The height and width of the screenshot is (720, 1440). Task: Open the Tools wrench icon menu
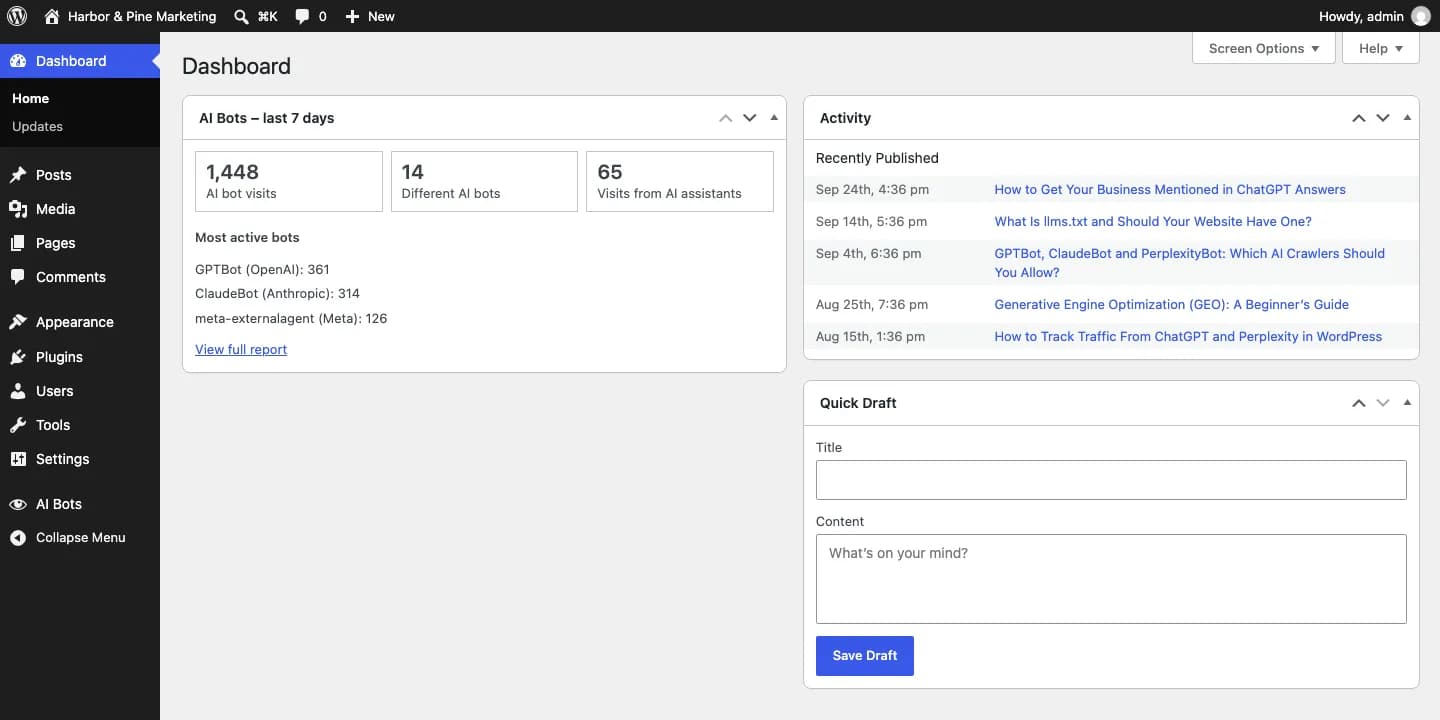click(x=18, y=425)
